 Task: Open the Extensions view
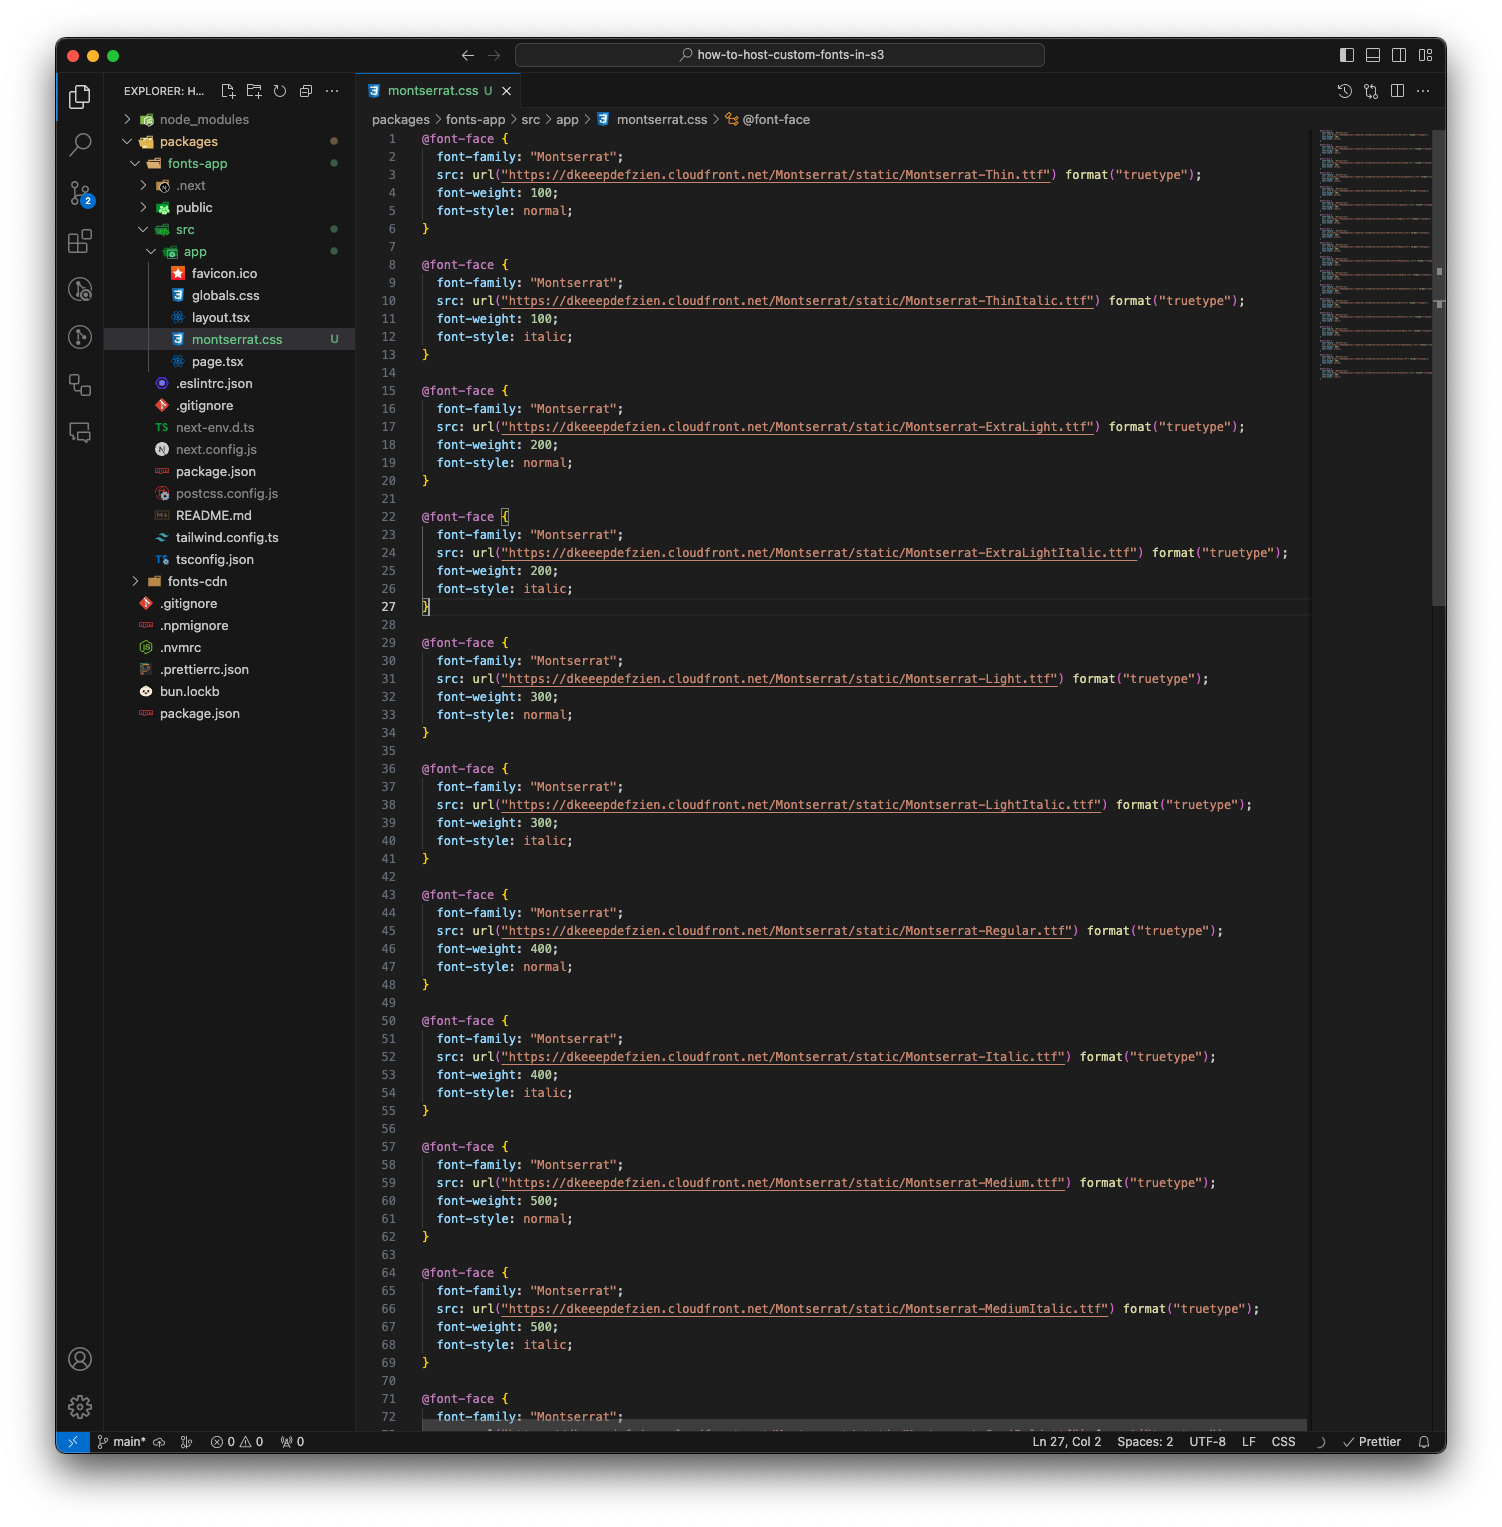point(80,241)
